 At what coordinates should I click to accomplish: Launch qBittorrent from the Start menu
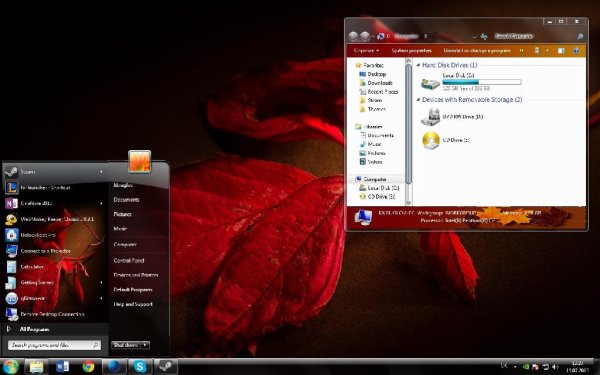(x=54, y=298)
